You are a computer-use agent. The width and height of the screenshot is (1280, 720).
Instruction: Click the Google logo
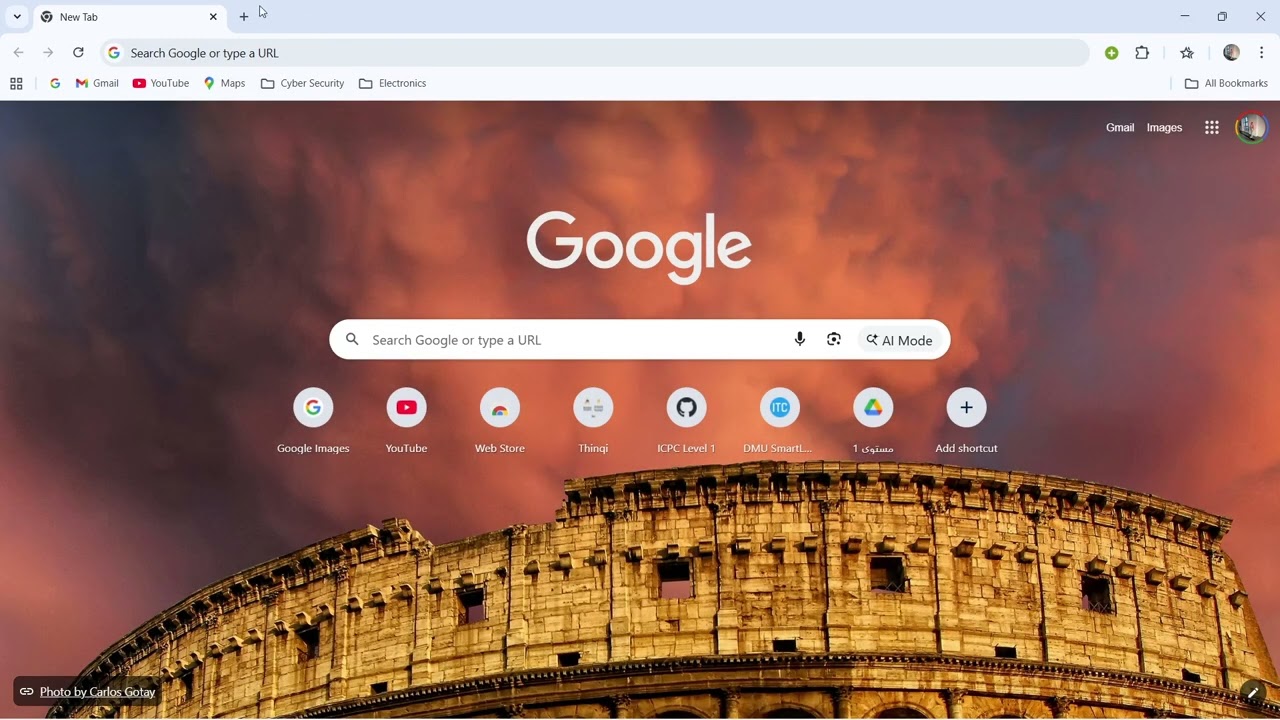coord(639,247)
